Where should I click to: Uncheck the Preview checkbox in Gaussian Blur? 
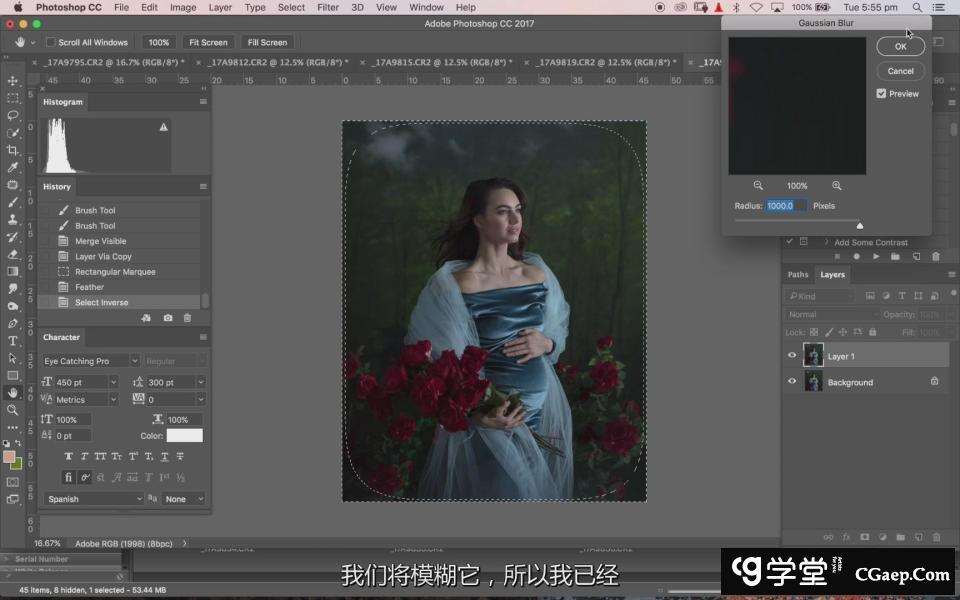coord(881,94)
